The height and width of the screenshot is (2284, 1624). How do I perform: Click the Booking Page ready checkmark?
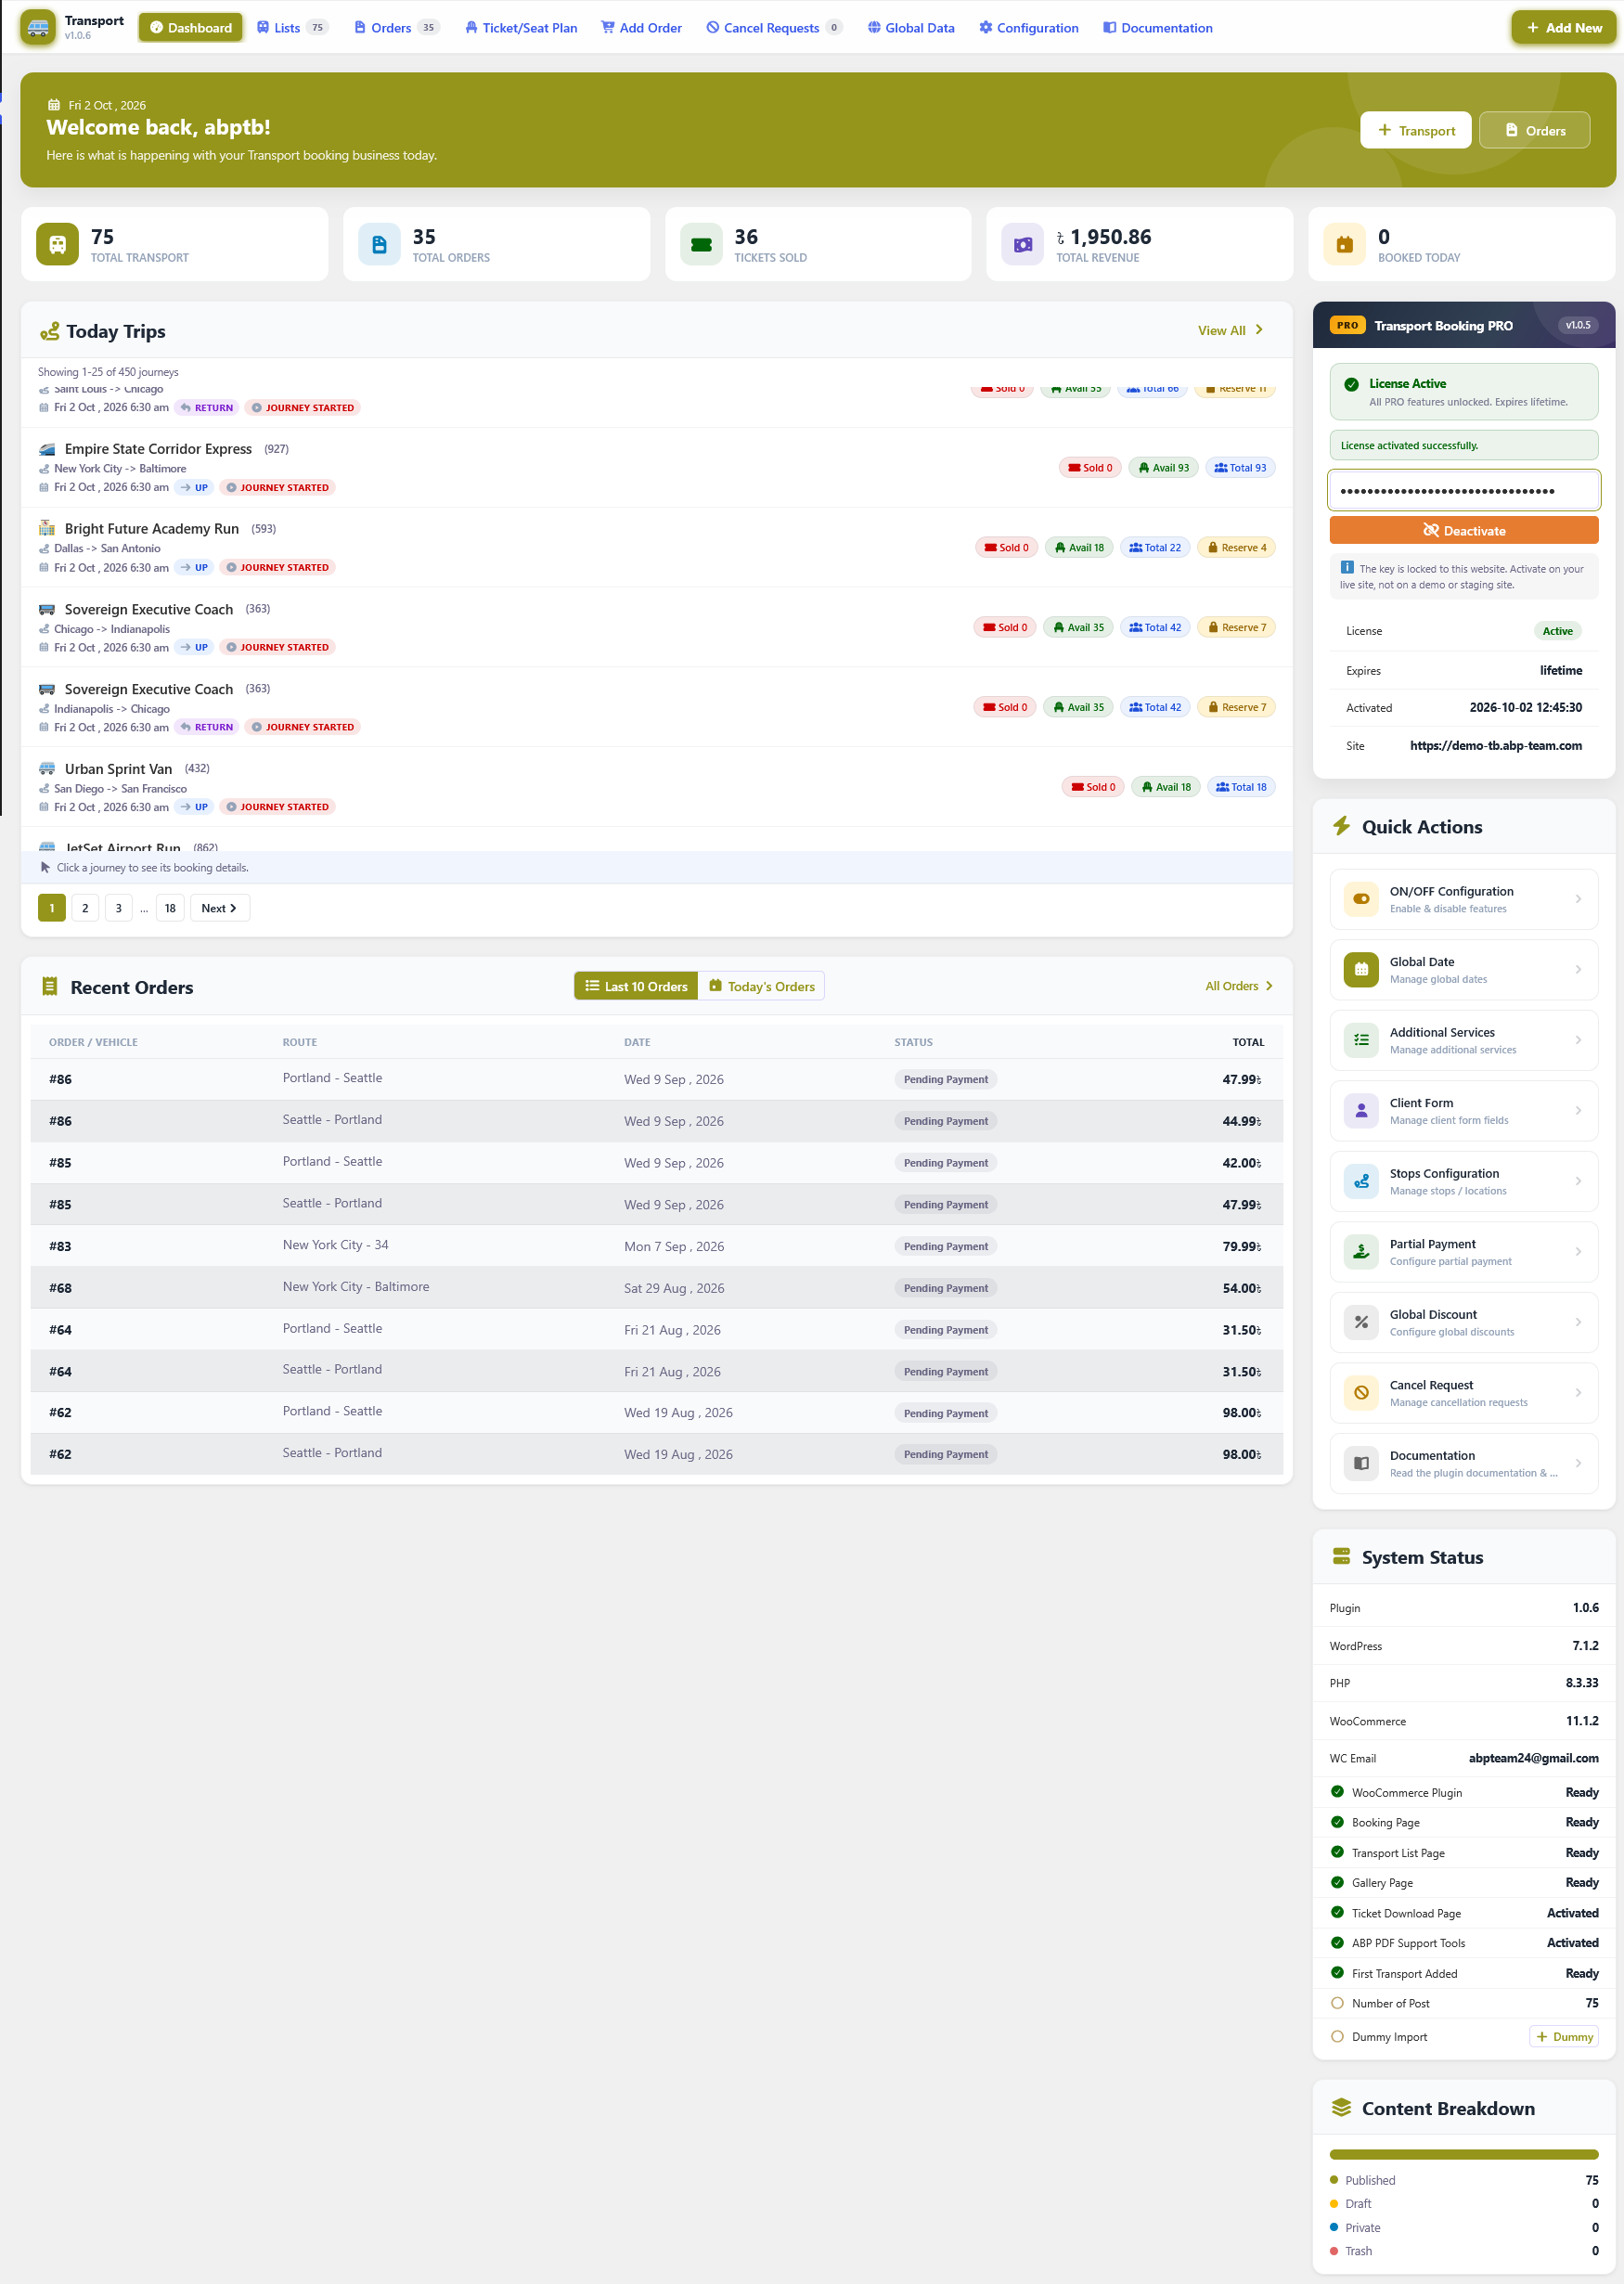(x=1337, y=1822)
